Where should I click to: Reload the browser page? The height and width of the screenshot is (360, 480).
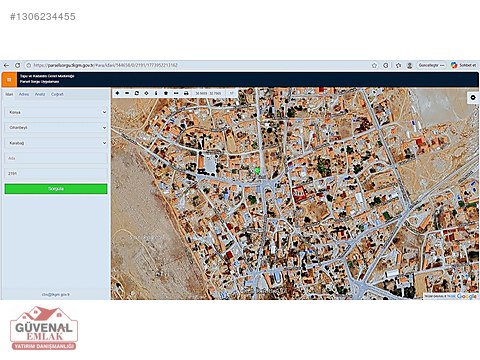pyautogui.click(x=18, y=65)
